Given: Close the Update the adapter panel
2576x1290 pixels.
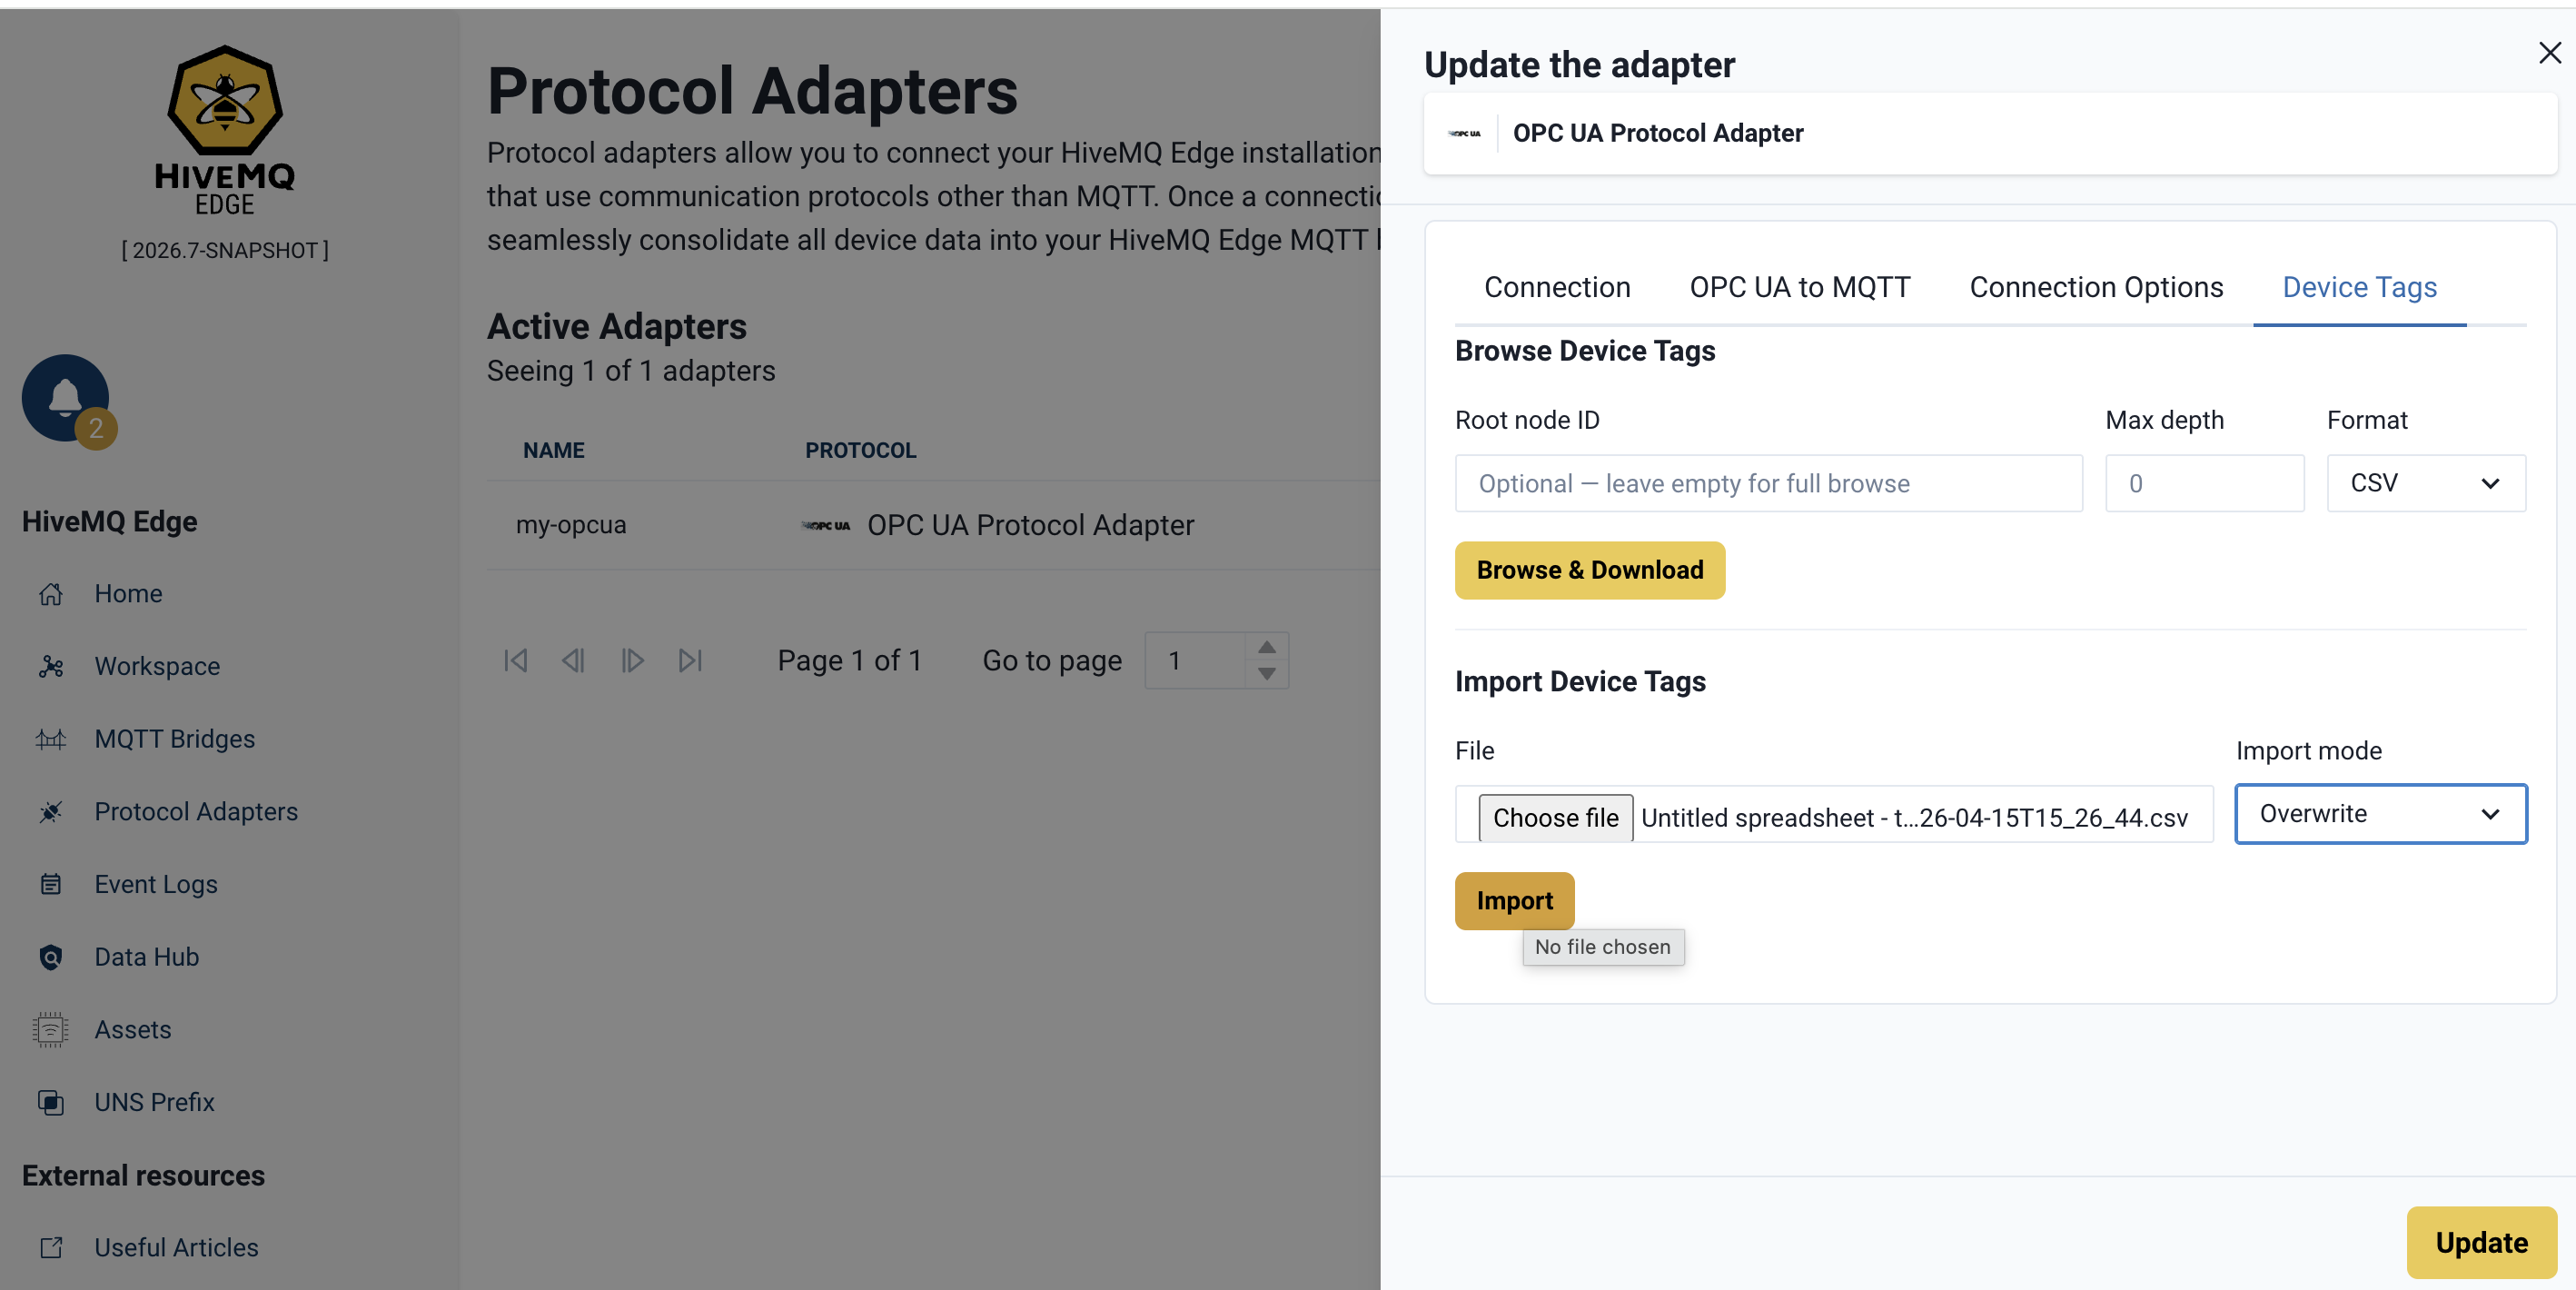Looking at the screenshot, I should click(2549, 53).
